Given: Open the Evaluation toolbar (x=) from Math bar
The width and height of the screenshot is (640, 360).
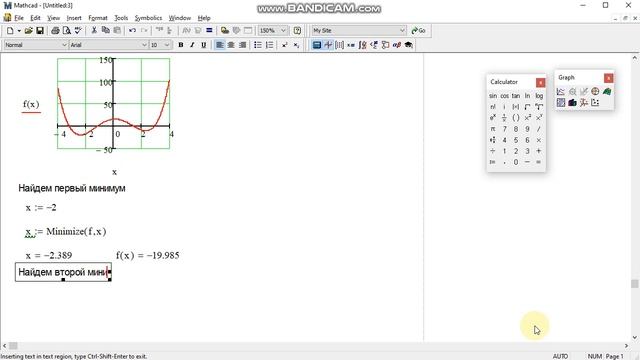Looking at the screenshot, I should (x=351, y=45).
